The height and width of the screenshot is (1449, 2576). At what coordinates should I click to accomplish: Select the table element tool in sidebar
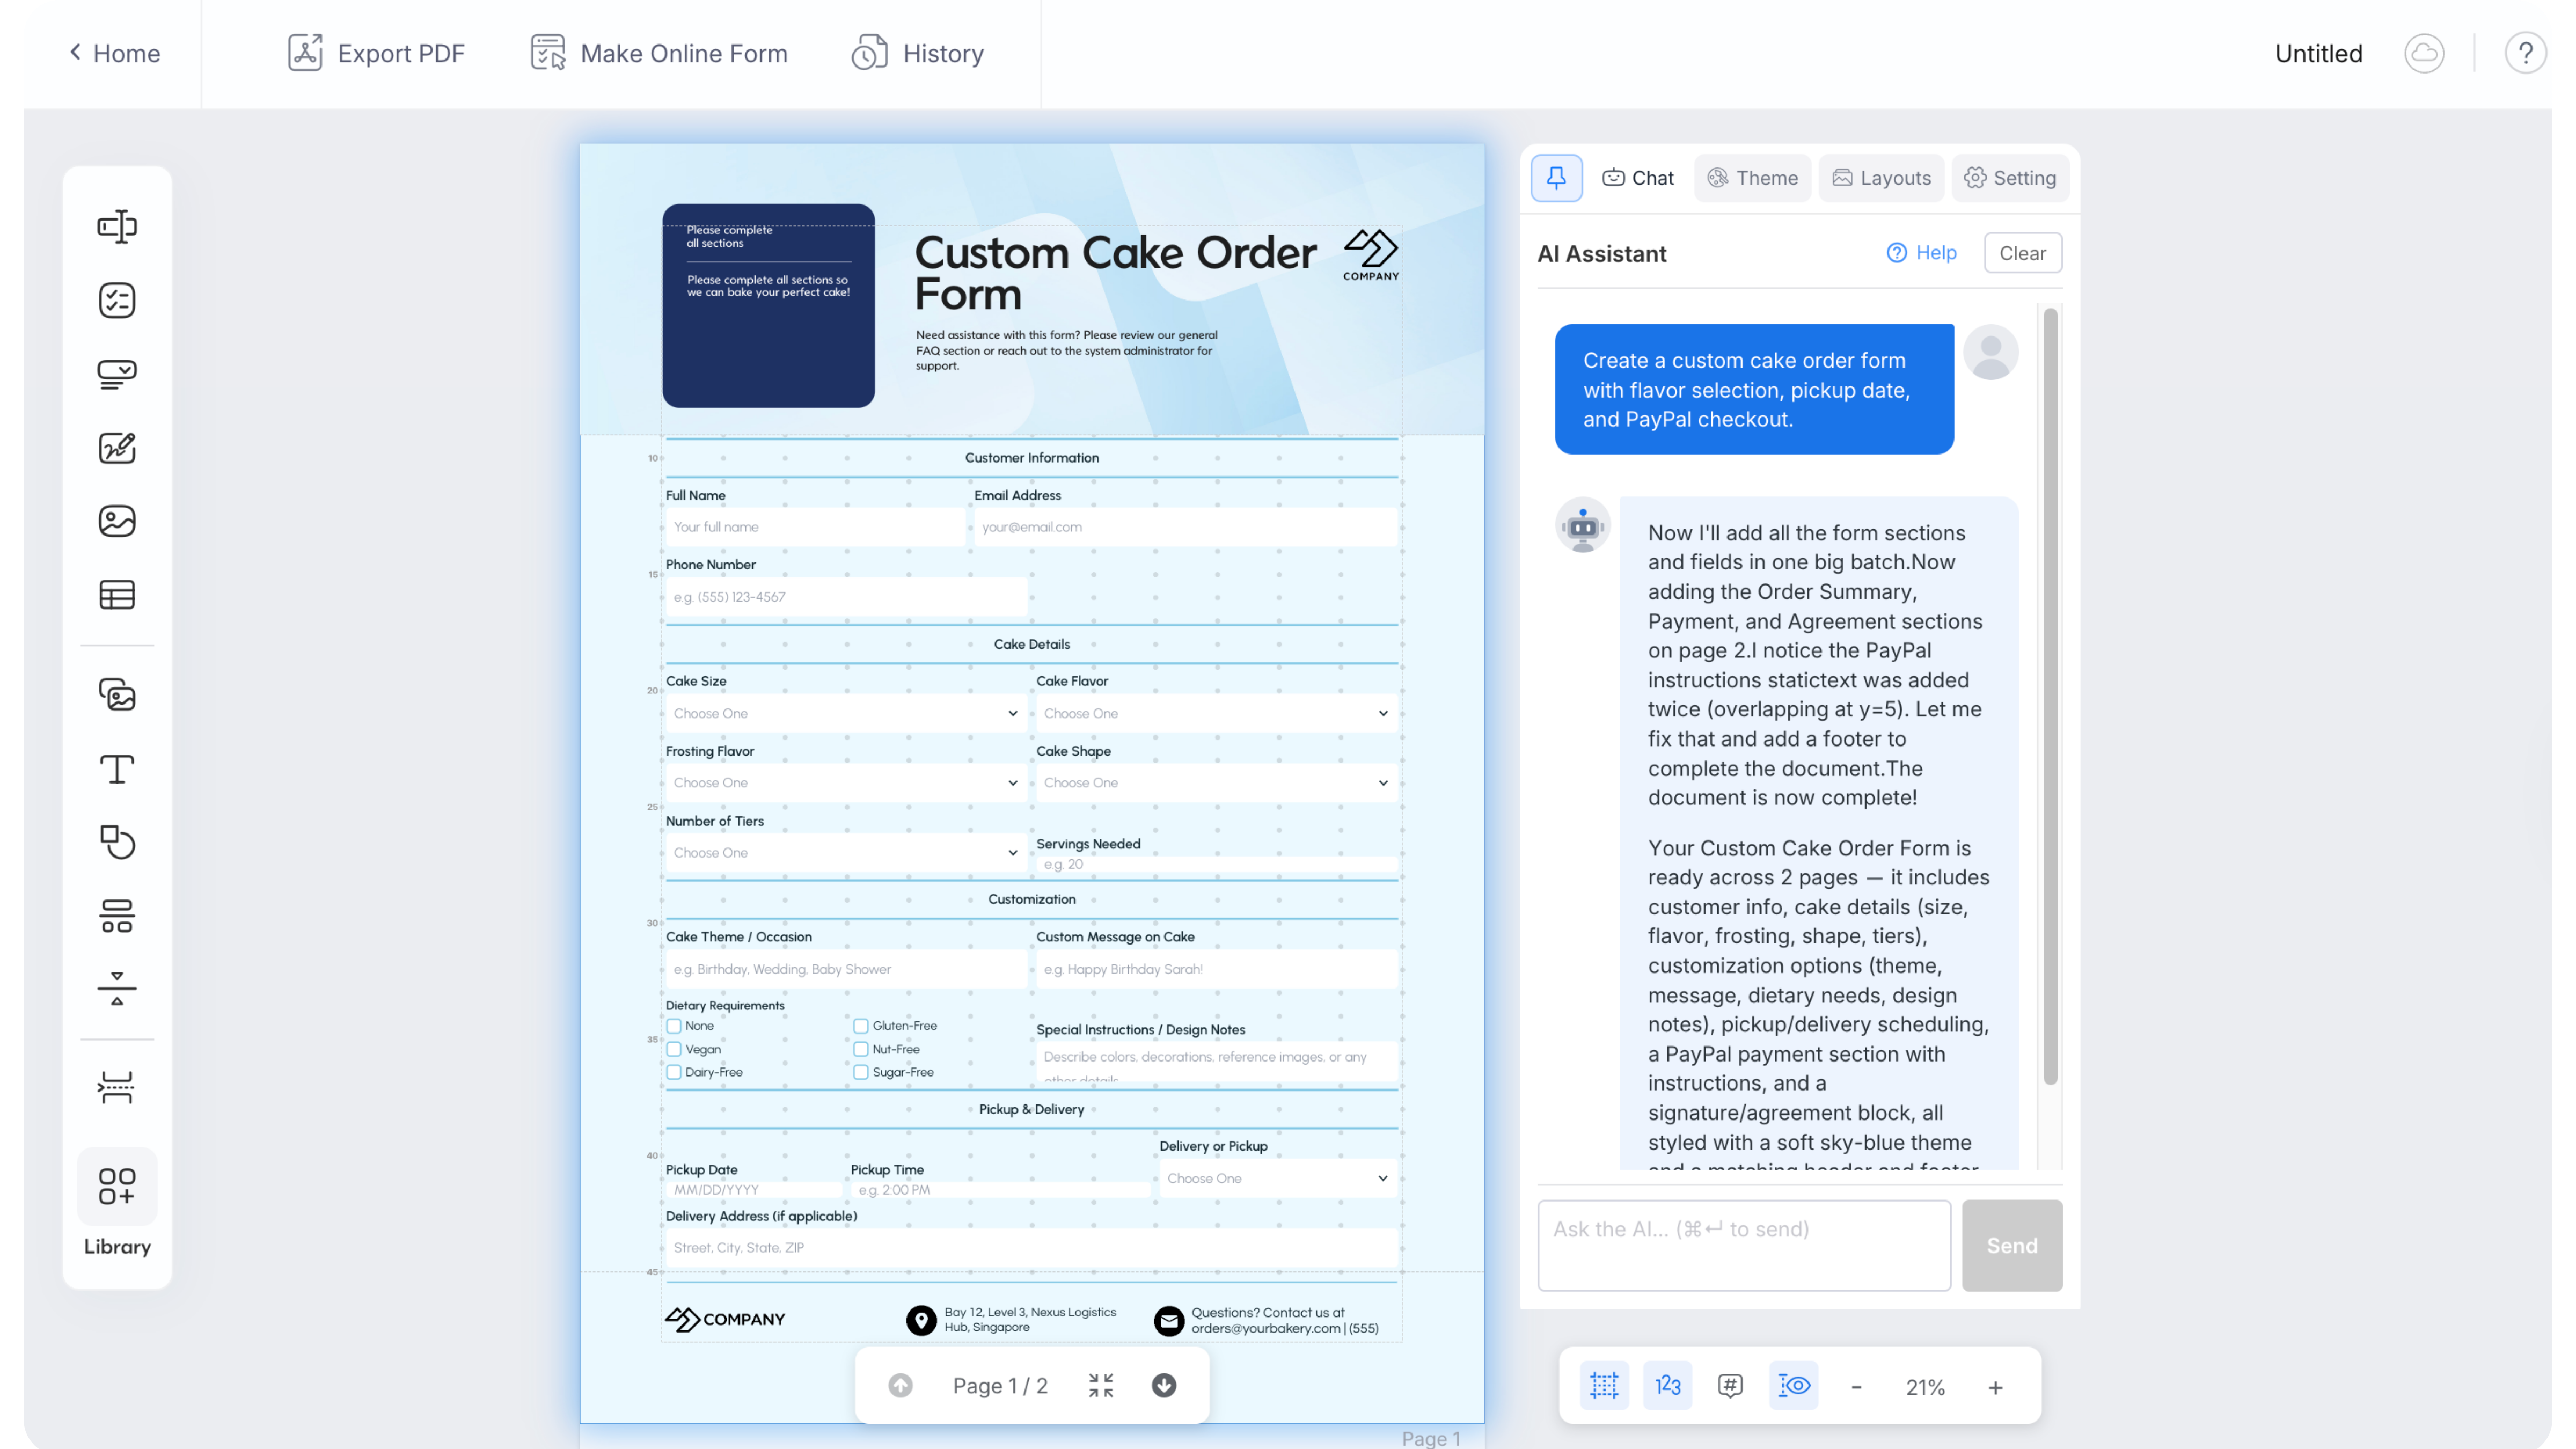[x=117, y=595]
